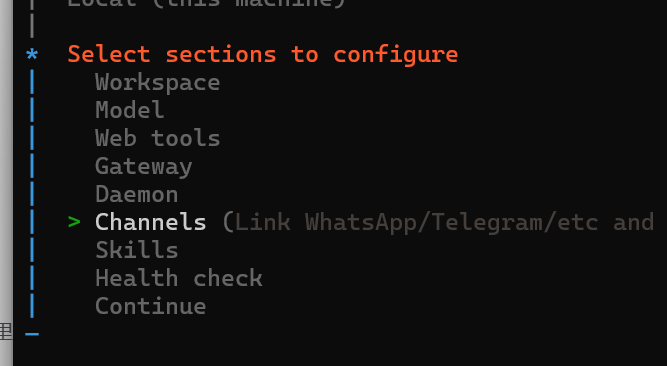Click the blue dash at list end

pos(32,334)
